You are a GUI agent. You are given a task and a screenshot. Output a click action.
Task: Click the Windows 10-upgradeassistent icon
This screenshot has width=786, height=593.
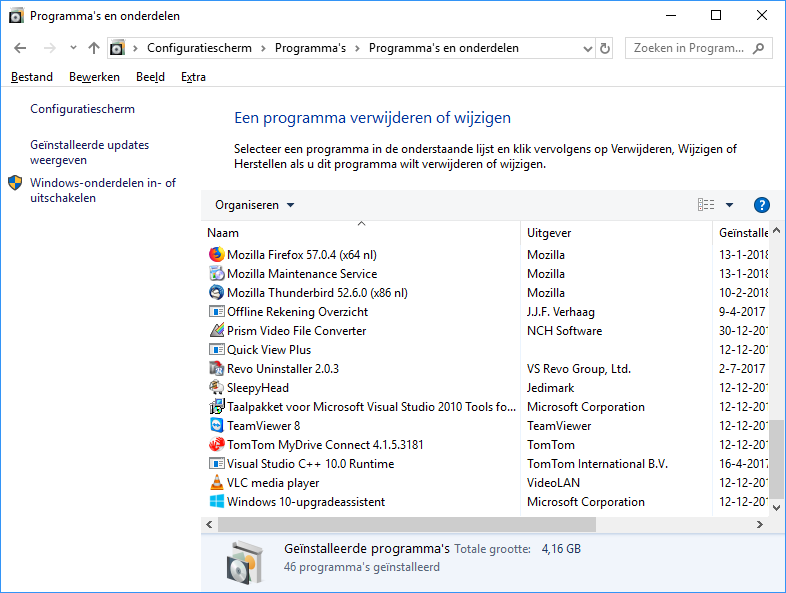click(217, 502)
